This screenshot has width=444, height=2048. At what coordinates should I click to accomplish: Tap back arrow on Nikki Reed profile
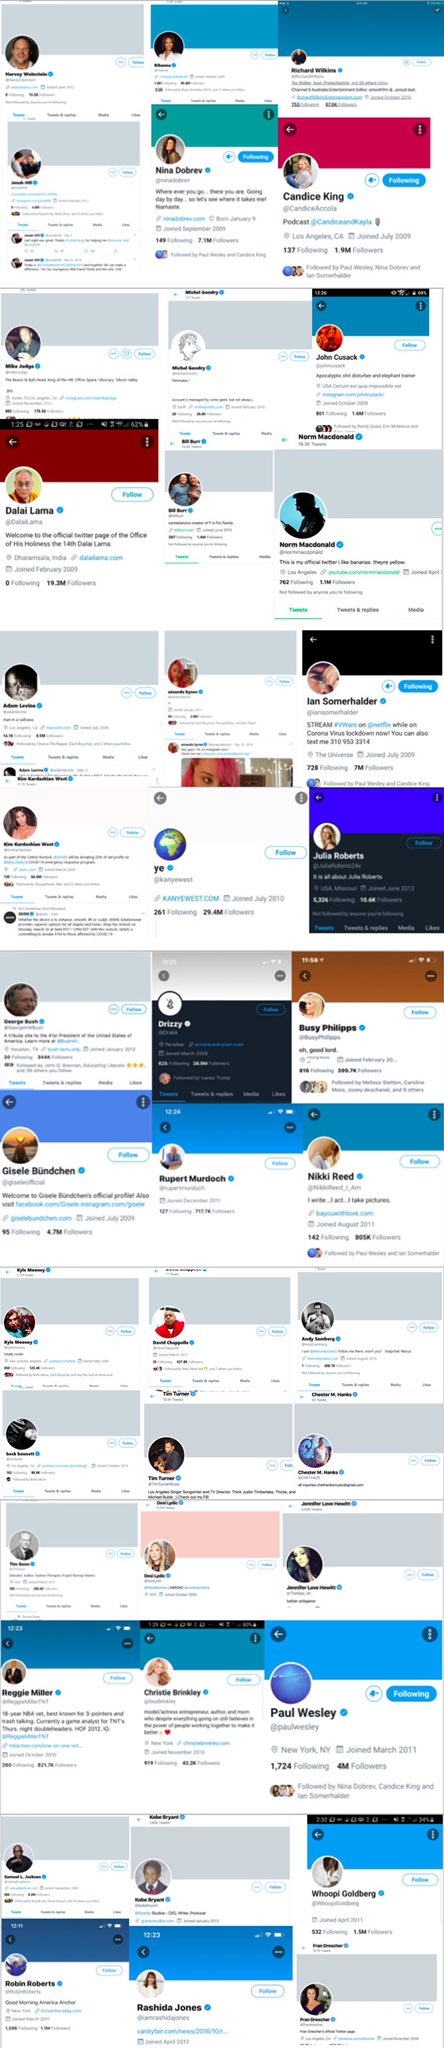point(310,1114)
